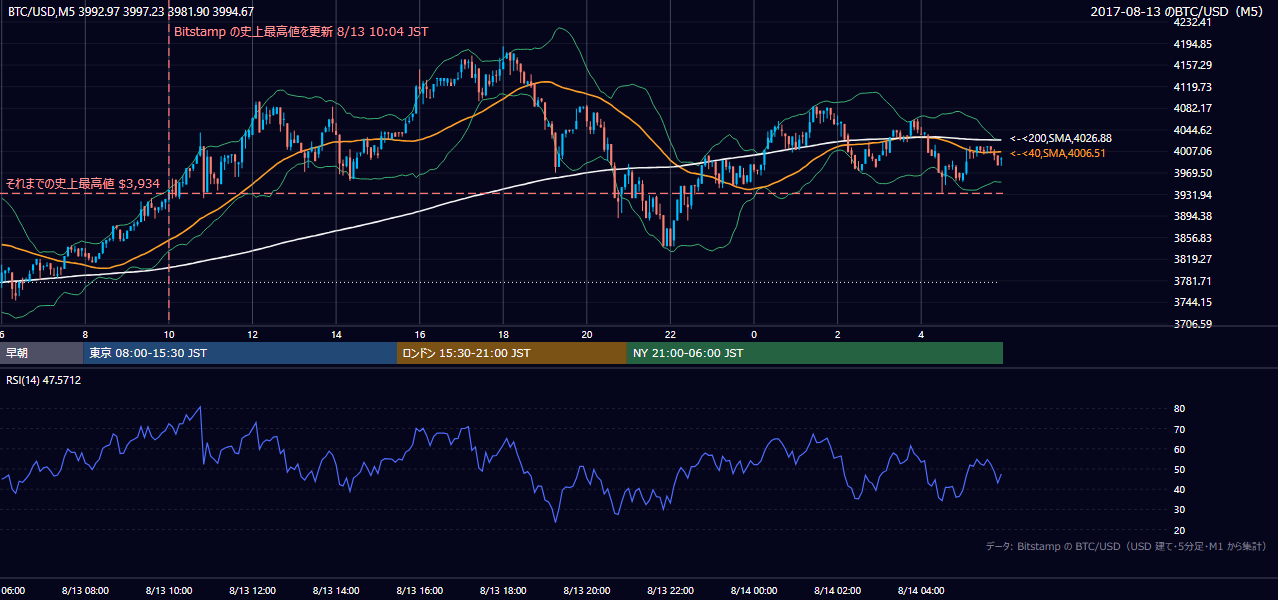
Task: Select RSI scale level 70
Action: click(x=1179, y=429)
